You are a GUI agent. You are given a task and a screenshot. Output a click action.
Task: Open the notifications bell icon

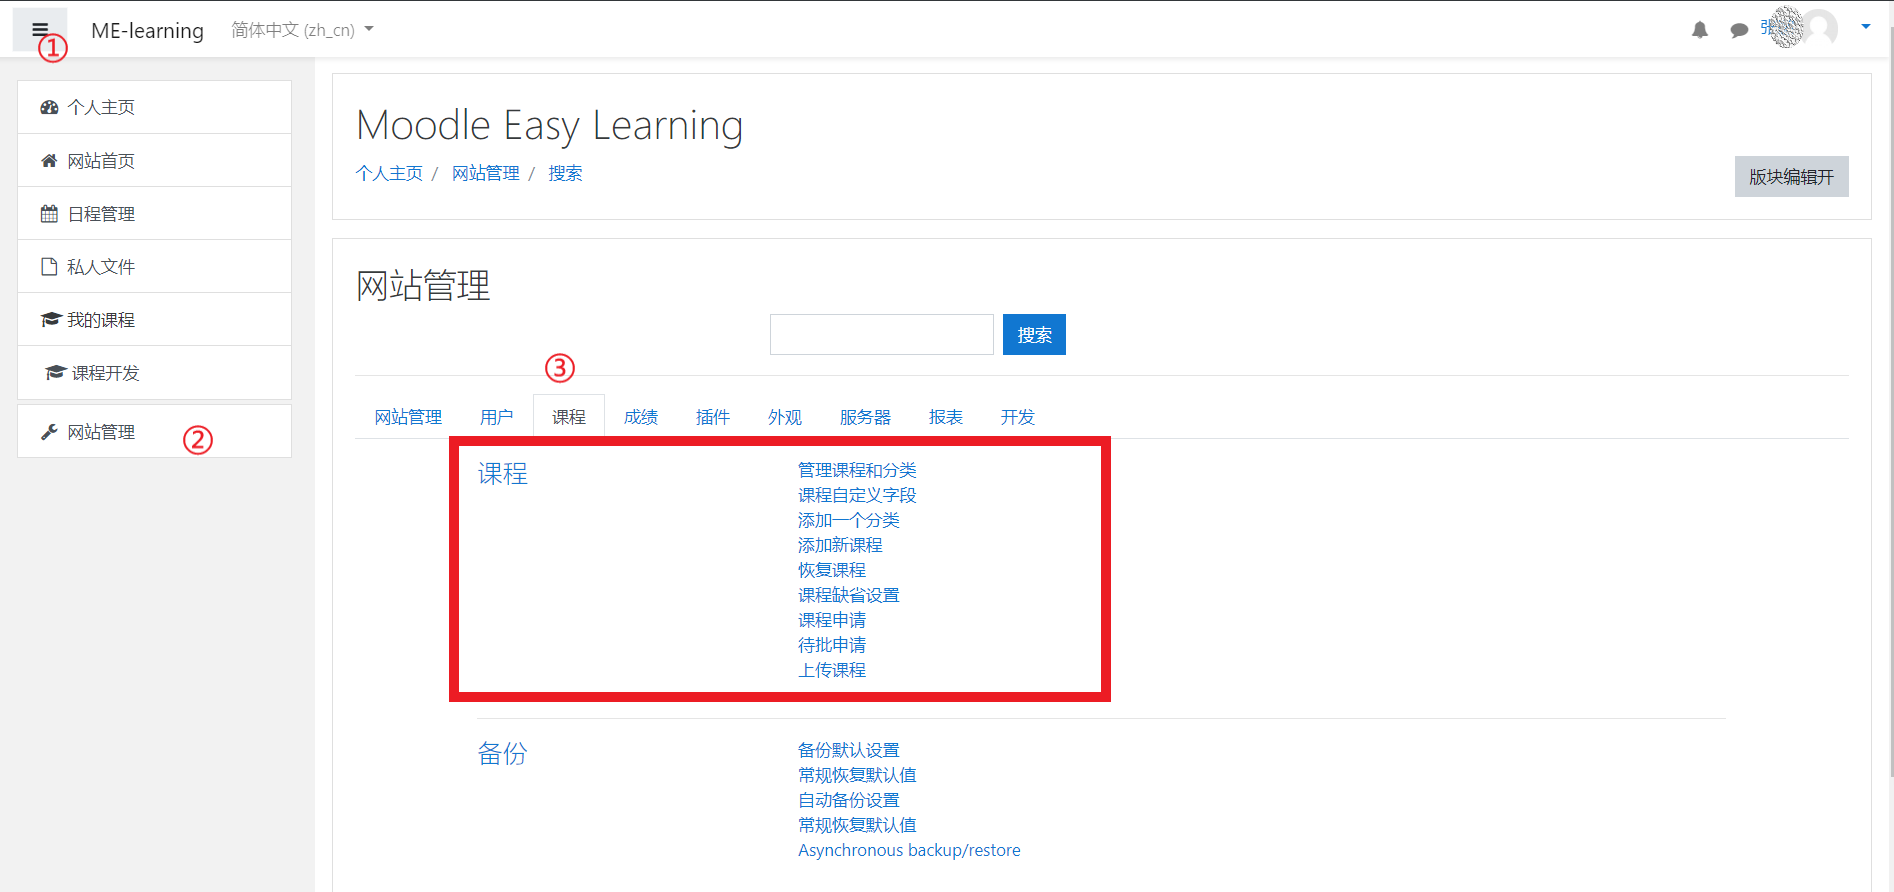click(1700, 30)
